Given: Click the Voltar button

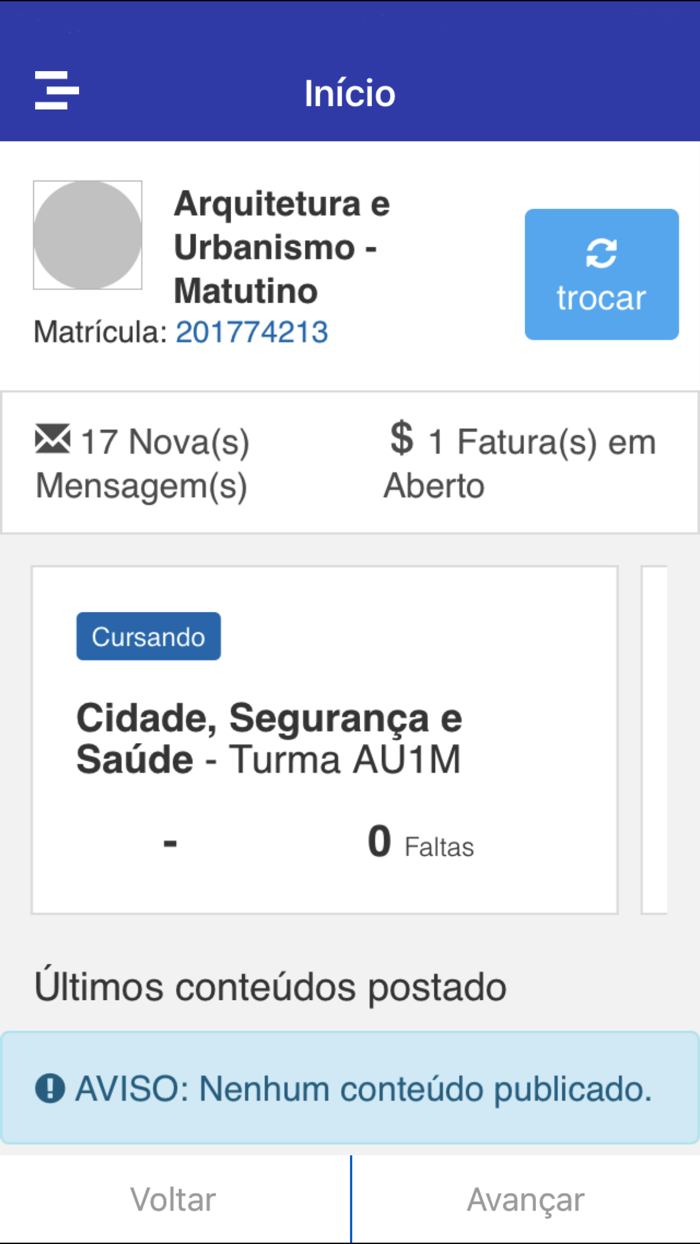Looking at the screenshot, I should [171, 1198].
